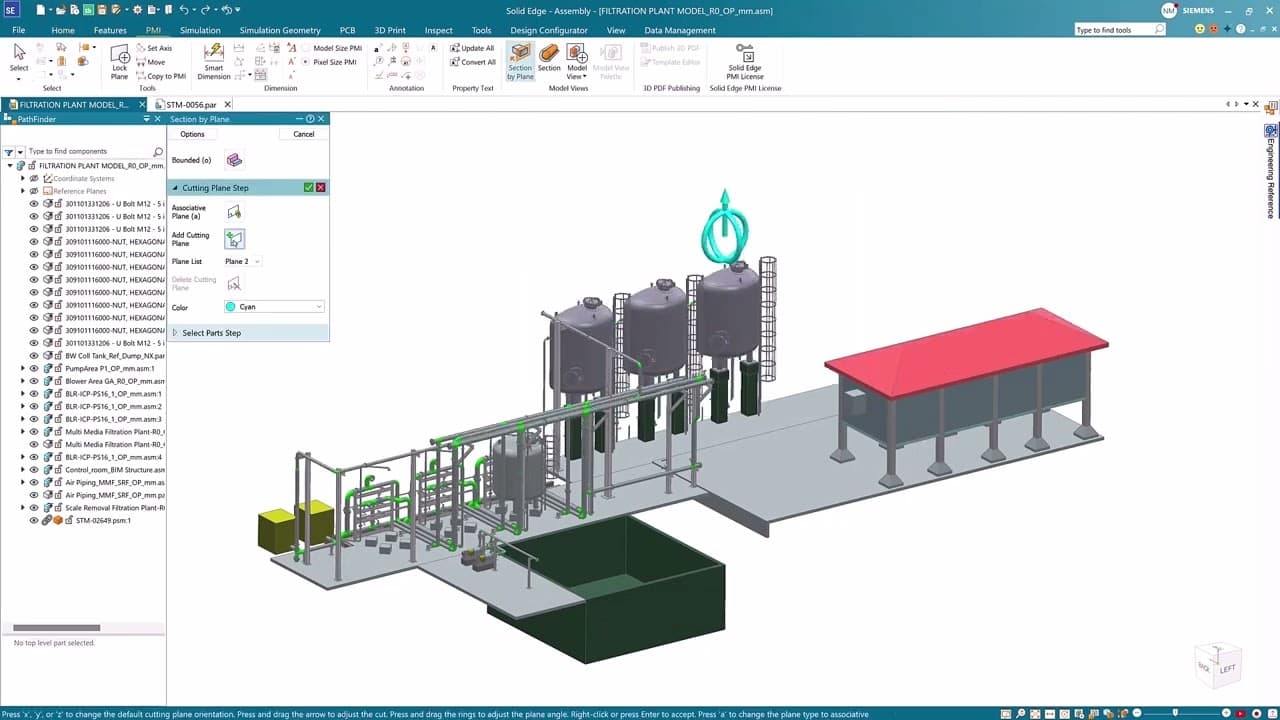Screen dimensions: 1280x720
Task: Click the Move tool in Tools group
Action: tap(150, 62)
